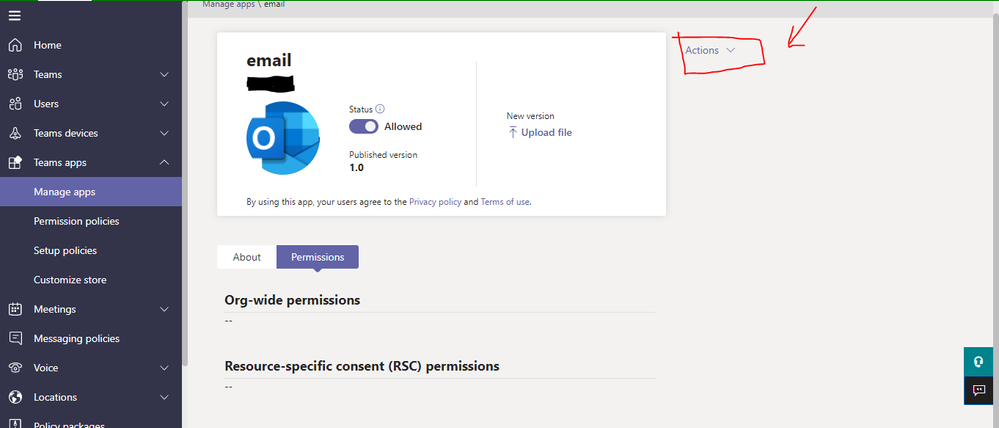Open the hamburger navigation menu
999x428 pixels.
coord(14,16)
